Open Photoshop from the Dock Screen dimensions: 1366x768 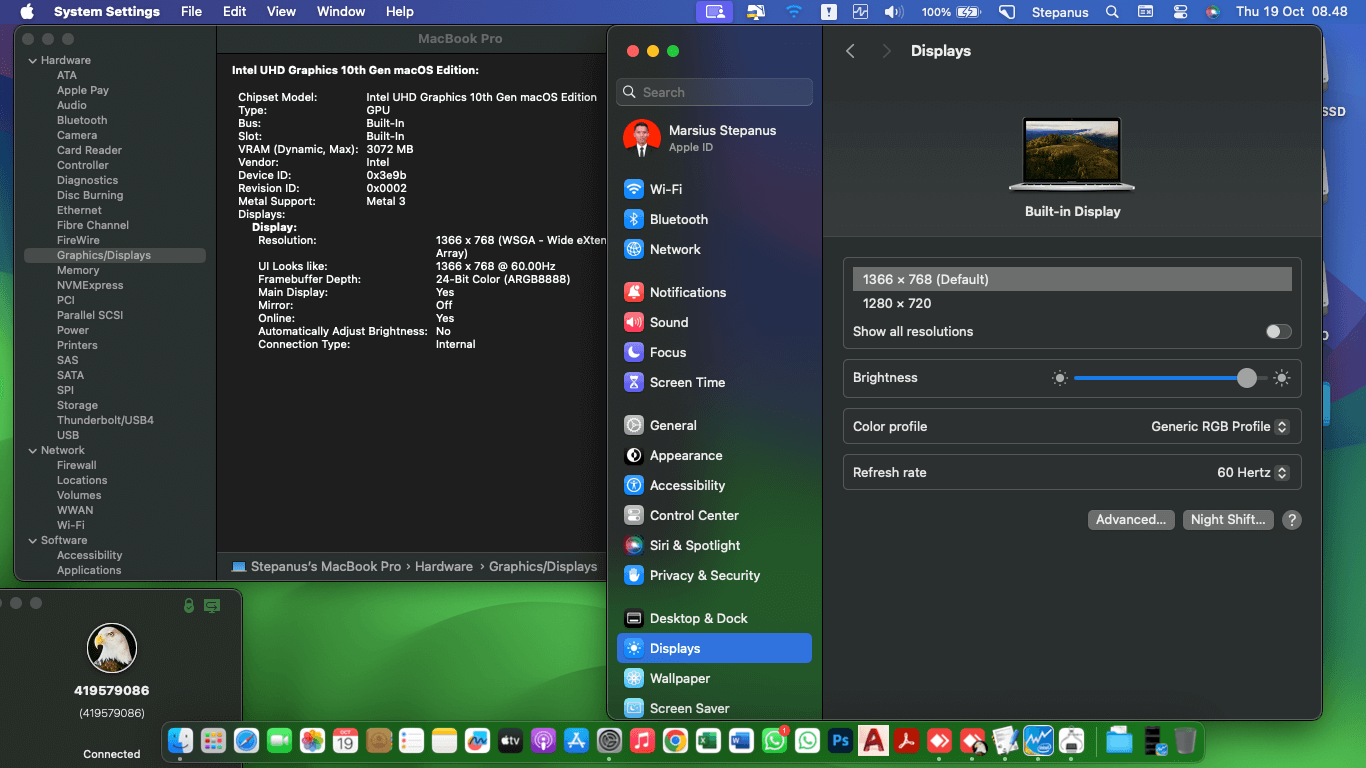[x=840, y=741]
